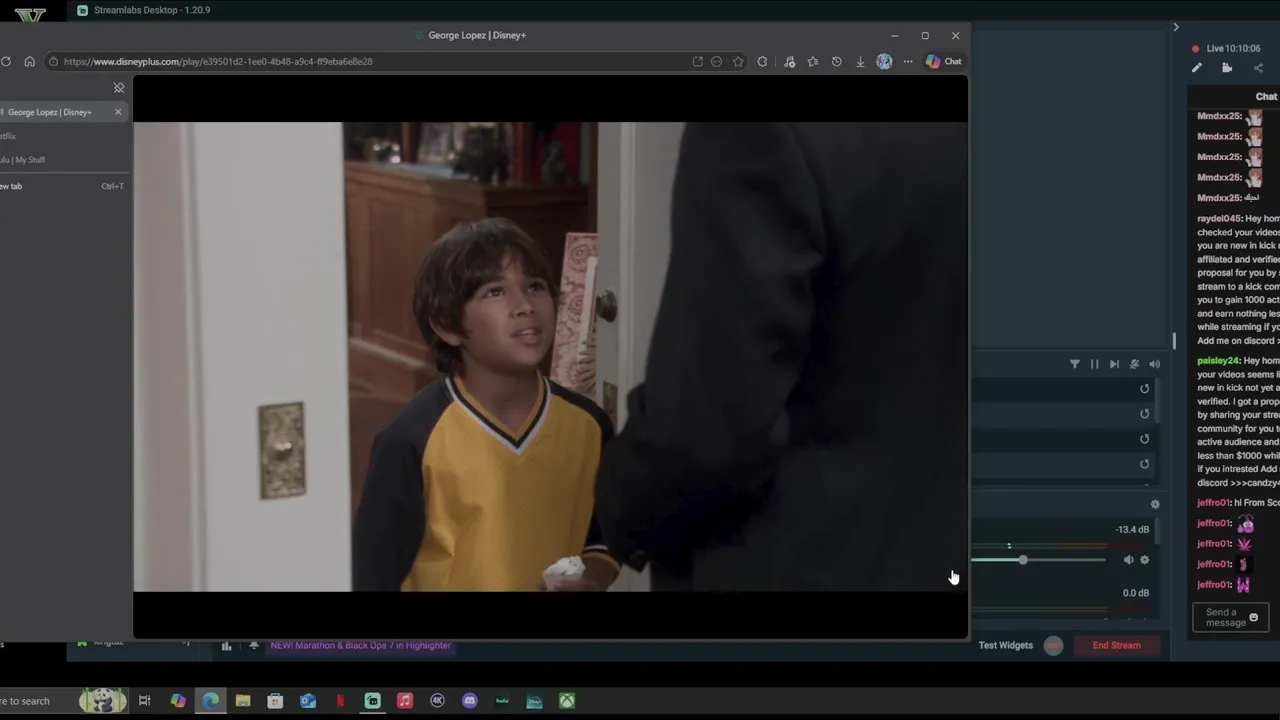Mute the audio source at -13.4 dB
Viewport: 1280px width, 720px height.
click(1129, 560)
